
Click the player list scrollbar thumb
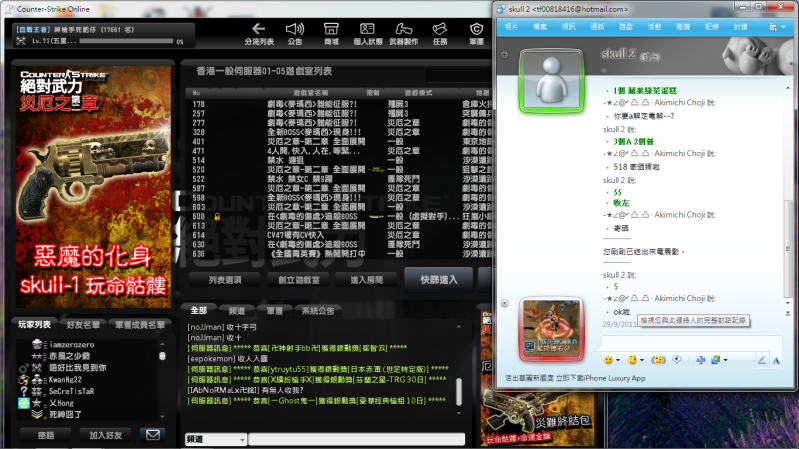163,356
